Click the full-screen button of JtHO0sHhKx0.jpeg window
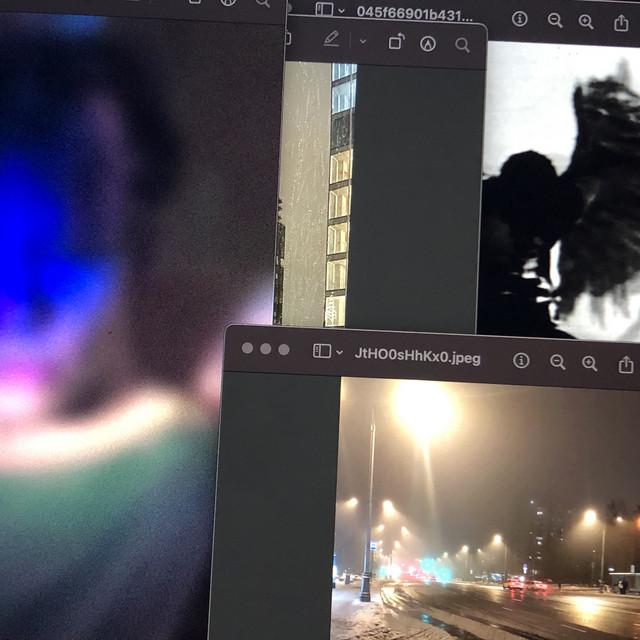 point(284,350)
